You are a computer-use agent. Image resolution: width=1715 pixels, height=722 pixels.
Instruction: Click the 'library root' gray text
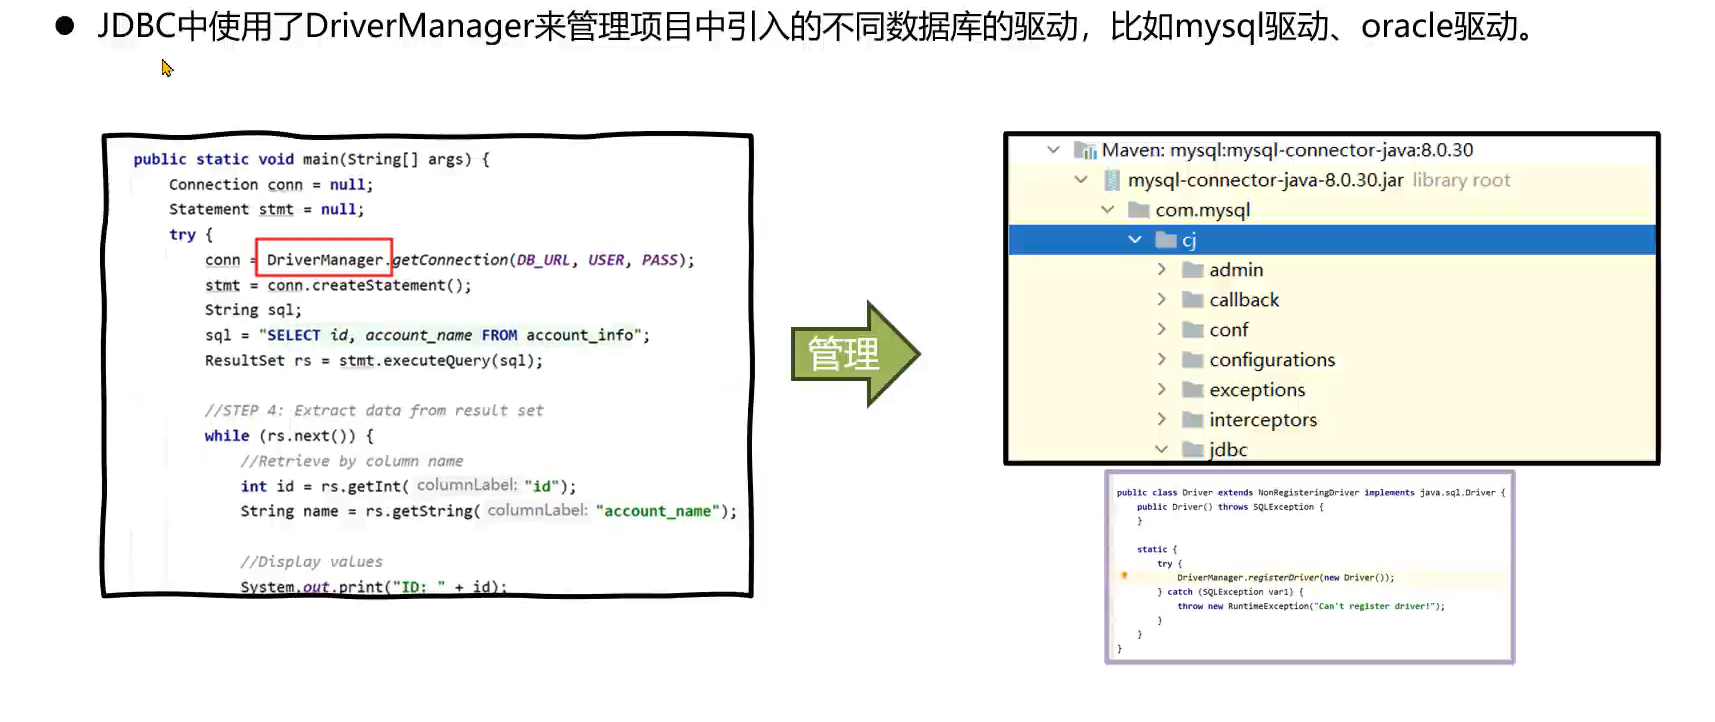coord(1461,180)
